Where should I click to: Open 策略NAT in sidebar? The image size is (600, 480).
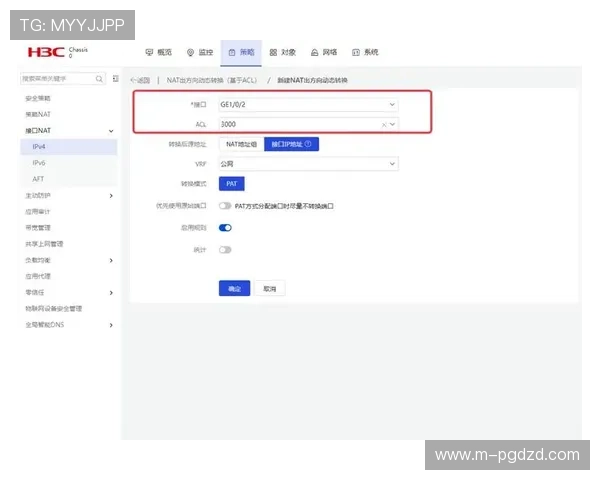tap(38, 114)
